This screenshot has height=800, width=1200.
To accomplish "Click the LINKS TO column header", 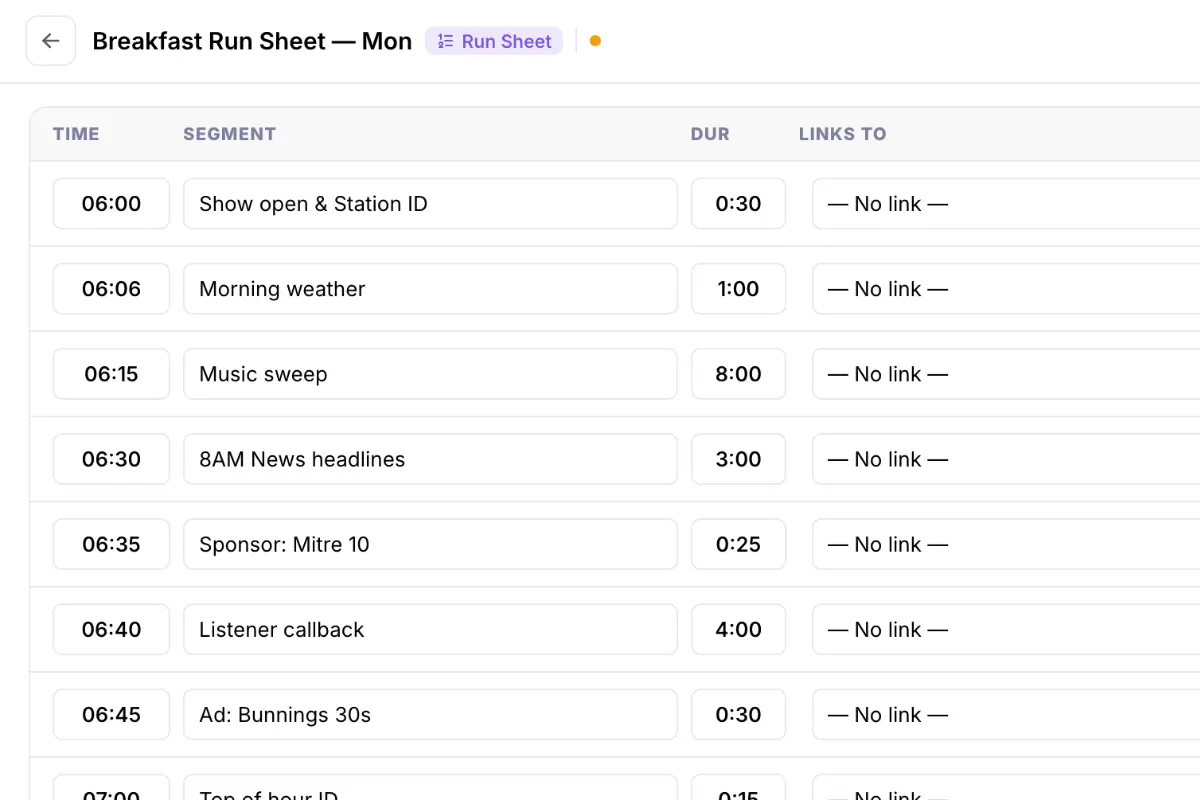I will [x=842, y=134].
